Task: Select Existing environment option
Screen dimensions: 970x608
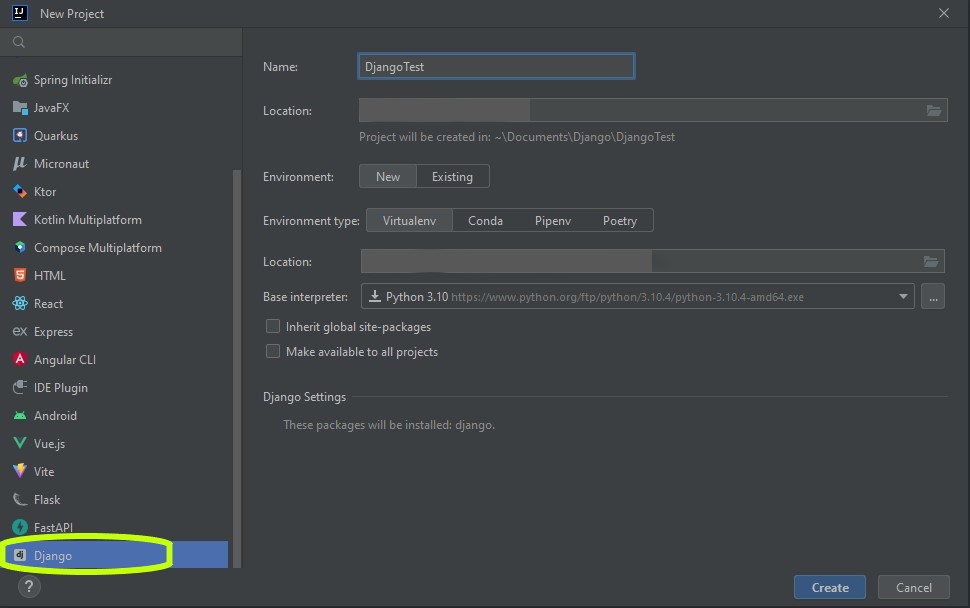Action: (452, 176)
